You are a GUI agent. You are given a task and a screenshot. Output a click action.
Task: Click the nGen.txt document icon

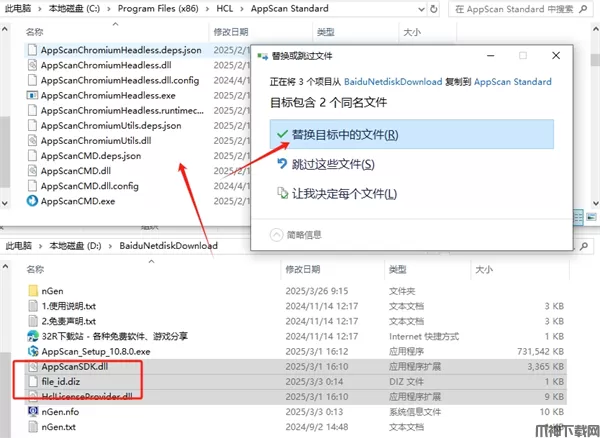pyautogui.click(x=33, y=427)
